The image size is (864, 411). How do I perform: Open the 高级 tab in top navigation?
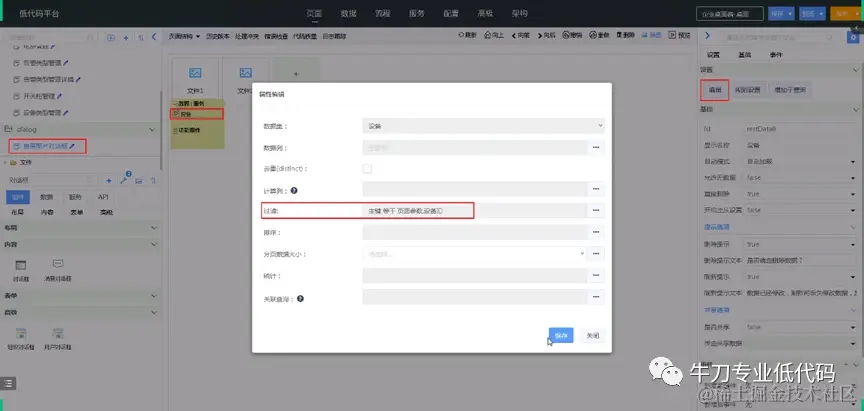tap(485, 14)
